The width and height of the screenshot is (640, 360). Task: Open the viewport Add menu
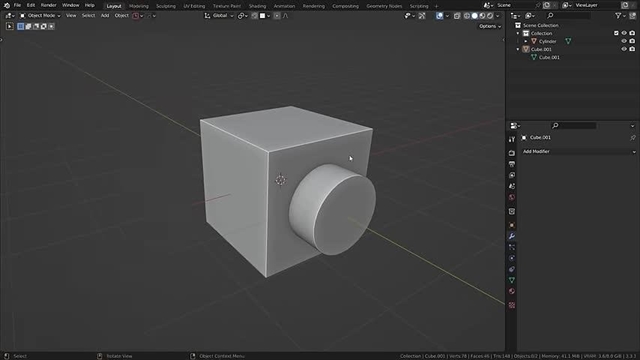click(x=105, y=16)
